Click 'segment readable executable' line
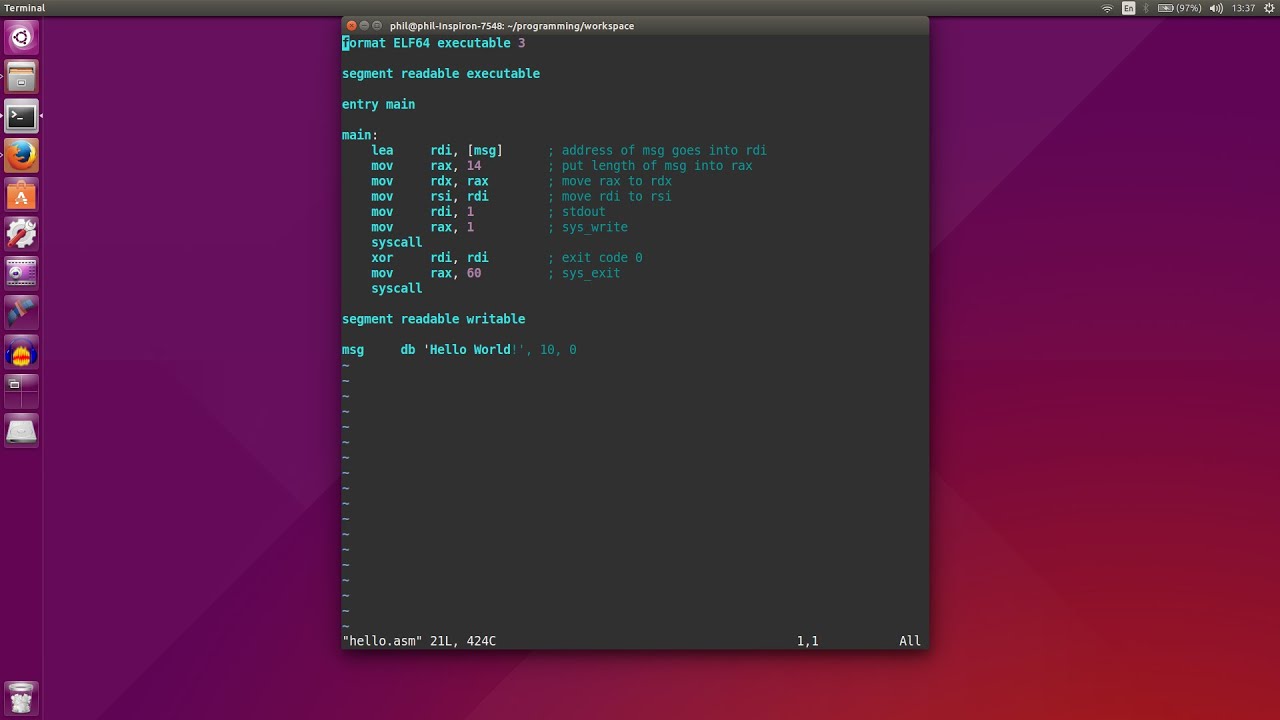Screen dimensions: 1280x720 (x=441, y=74)
